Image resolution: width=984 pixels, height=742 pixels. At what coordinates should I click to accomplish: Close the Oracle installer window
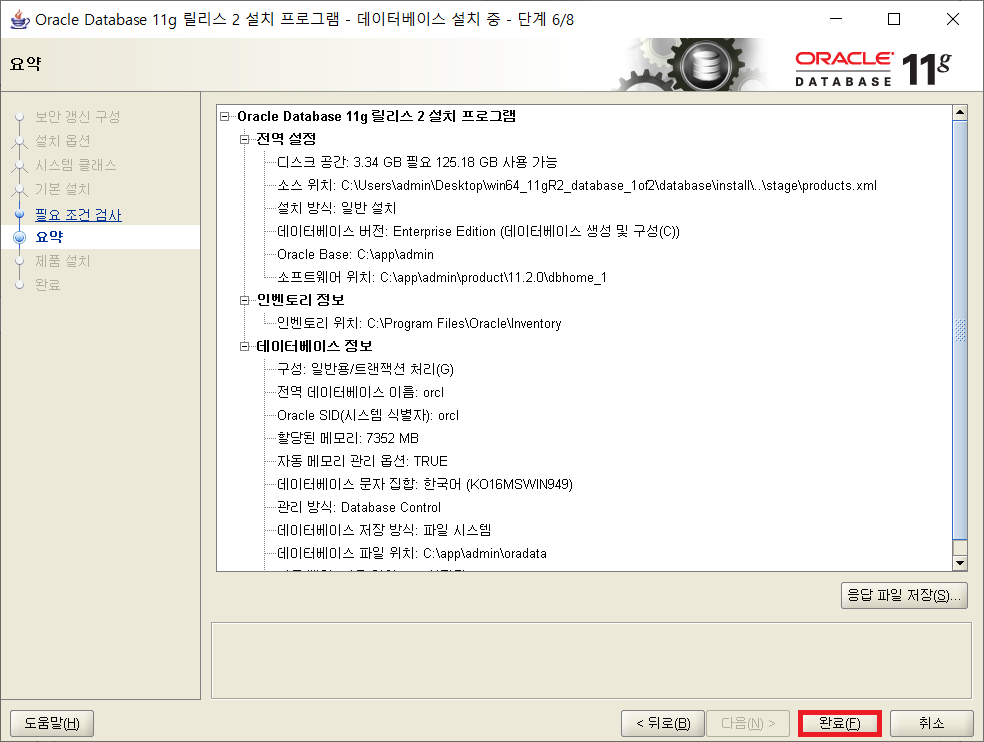coord(953,19)
